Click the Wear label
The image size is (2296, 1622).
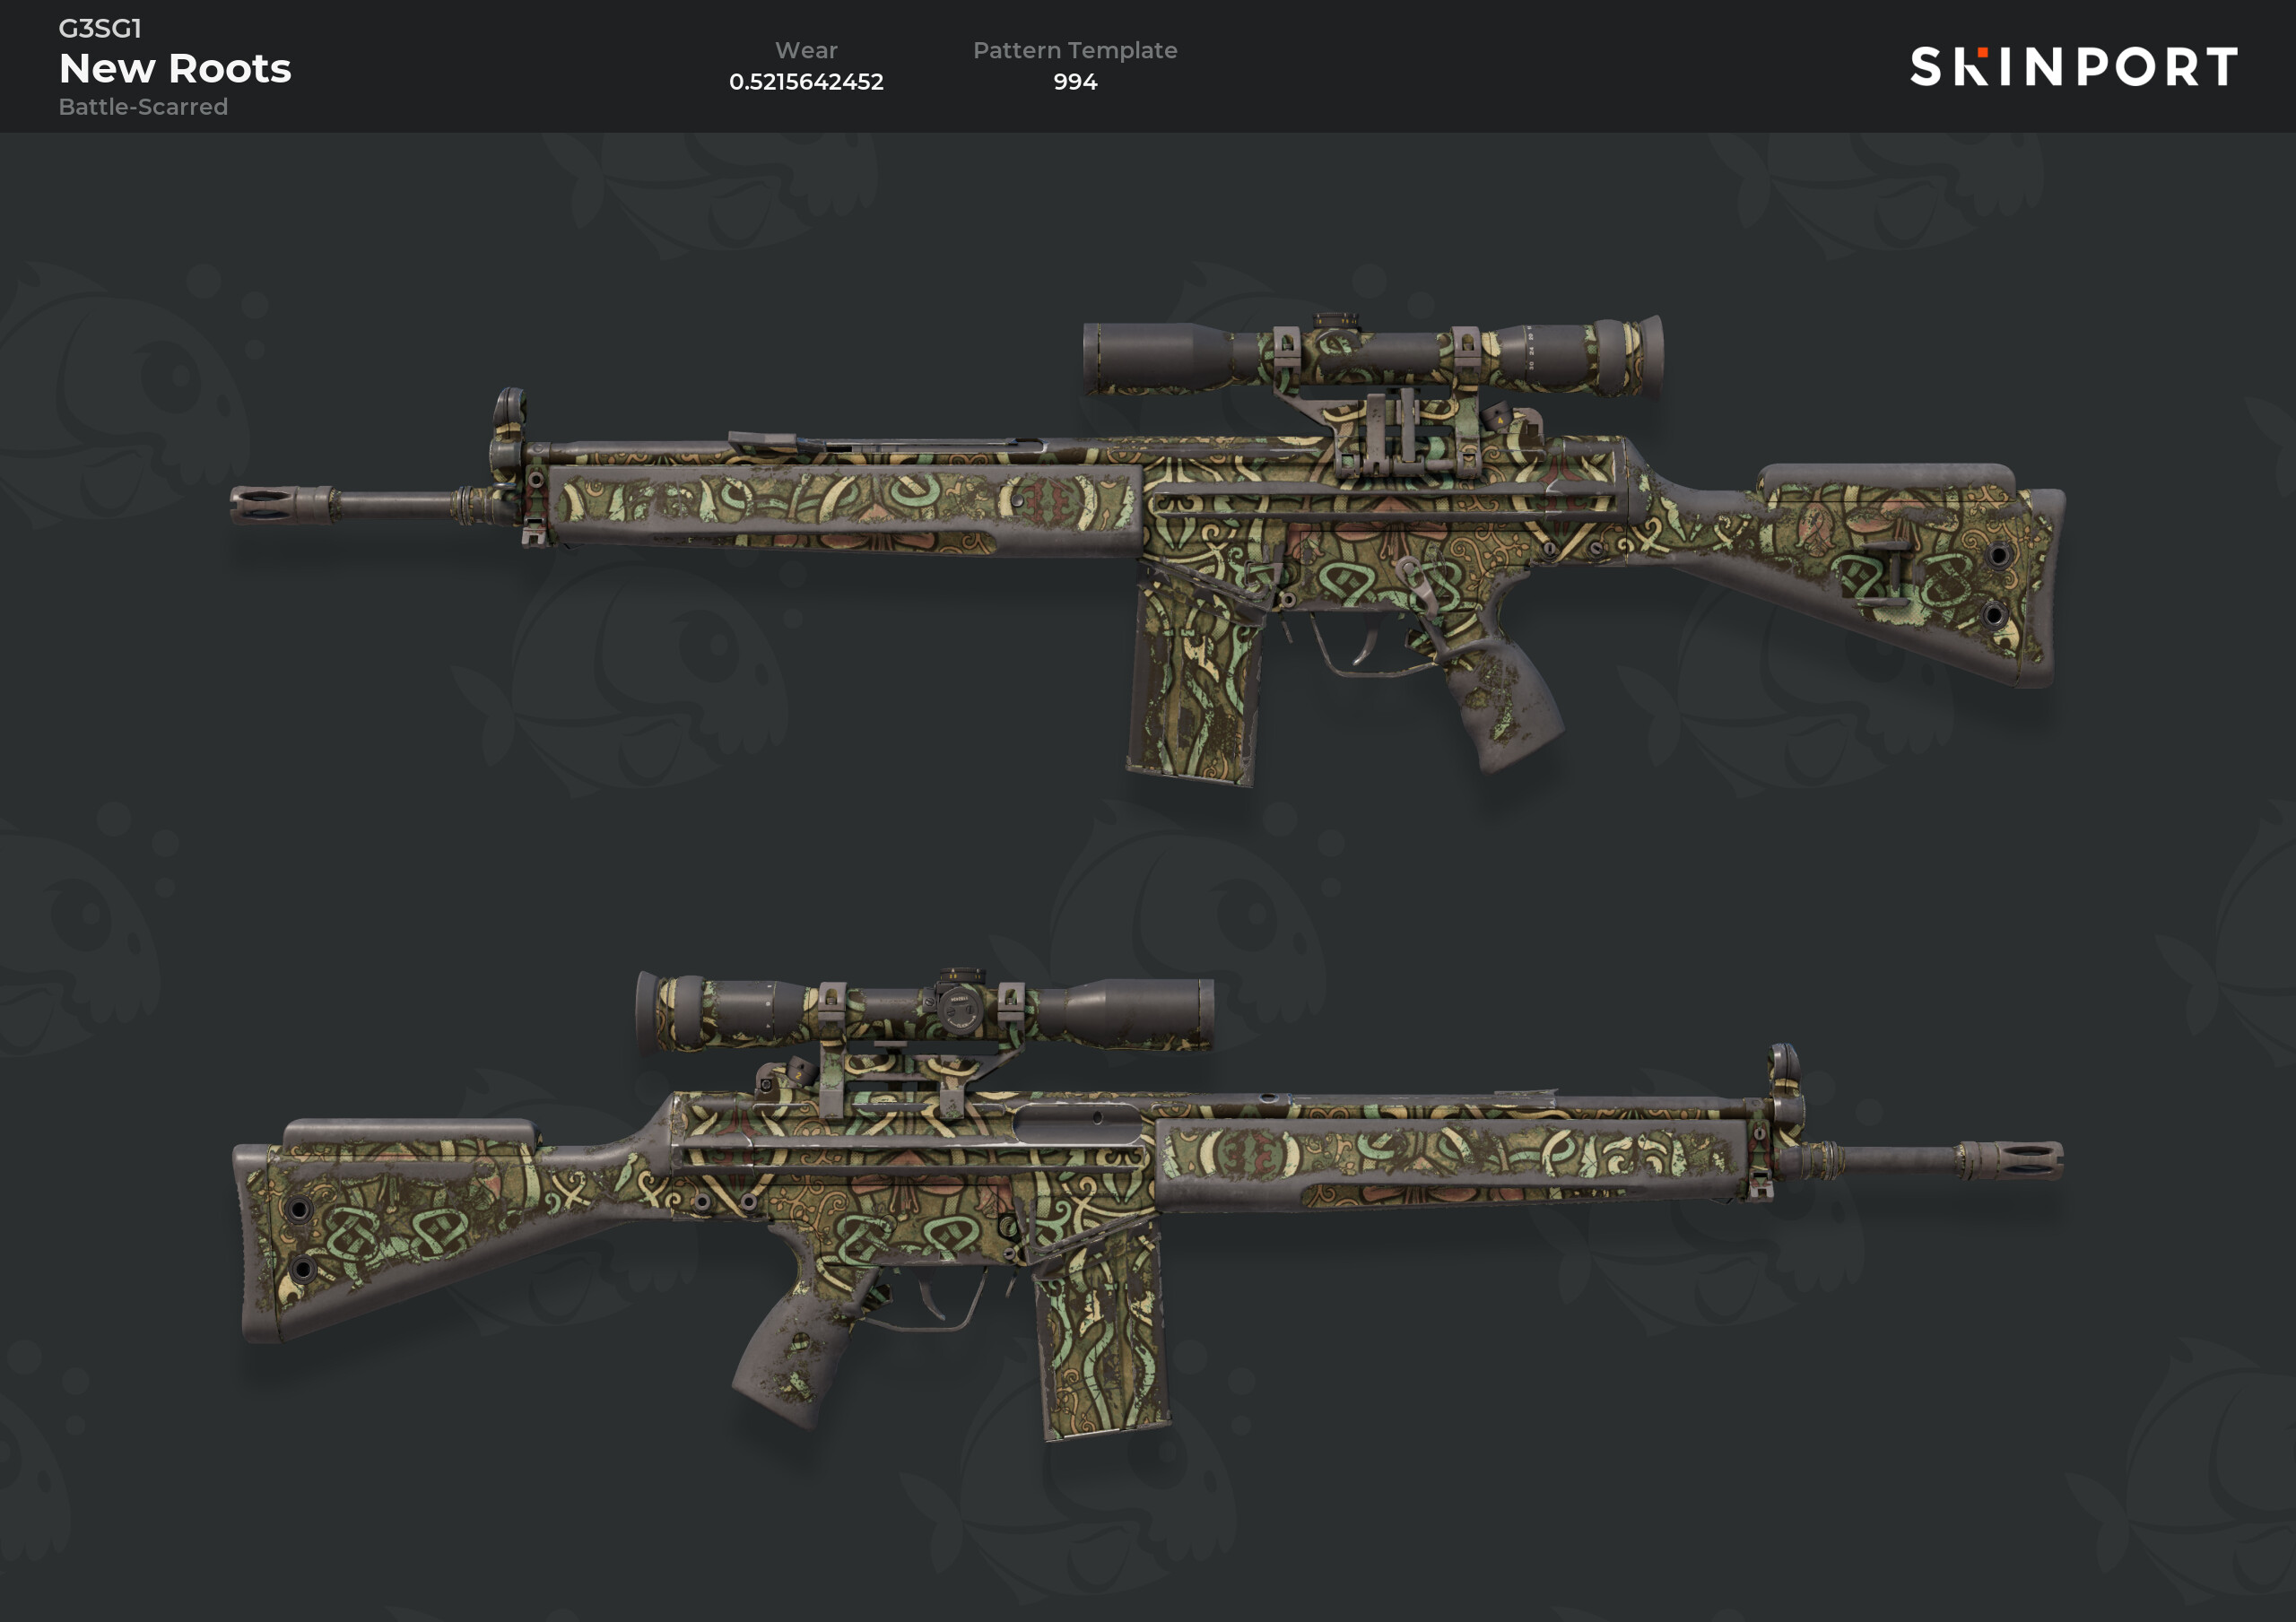pos(806,50)
